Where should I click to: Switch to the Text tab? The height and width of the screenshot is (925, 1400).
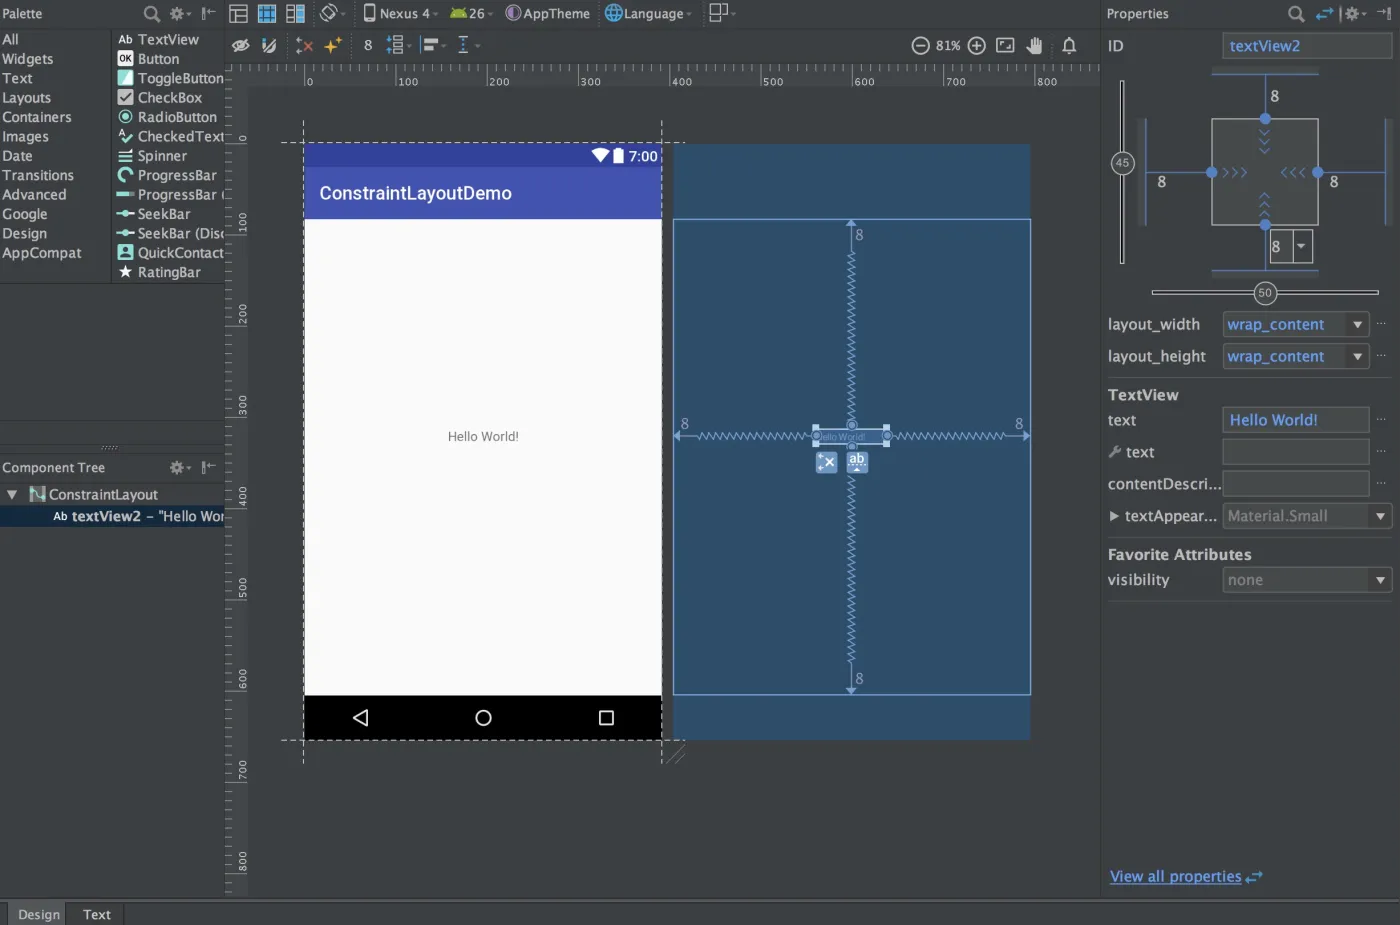pyautogui.click(x=97, y=914)
